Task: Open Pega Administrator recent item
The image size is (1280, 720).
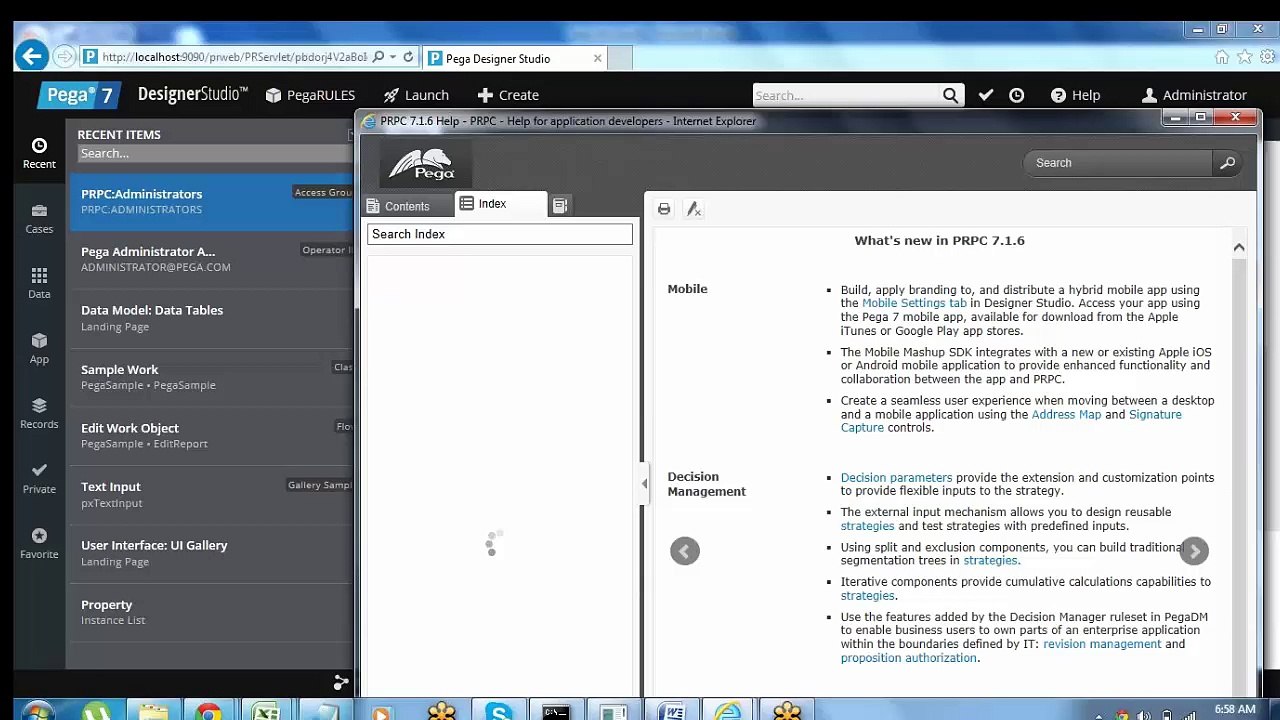Action: 210,259
